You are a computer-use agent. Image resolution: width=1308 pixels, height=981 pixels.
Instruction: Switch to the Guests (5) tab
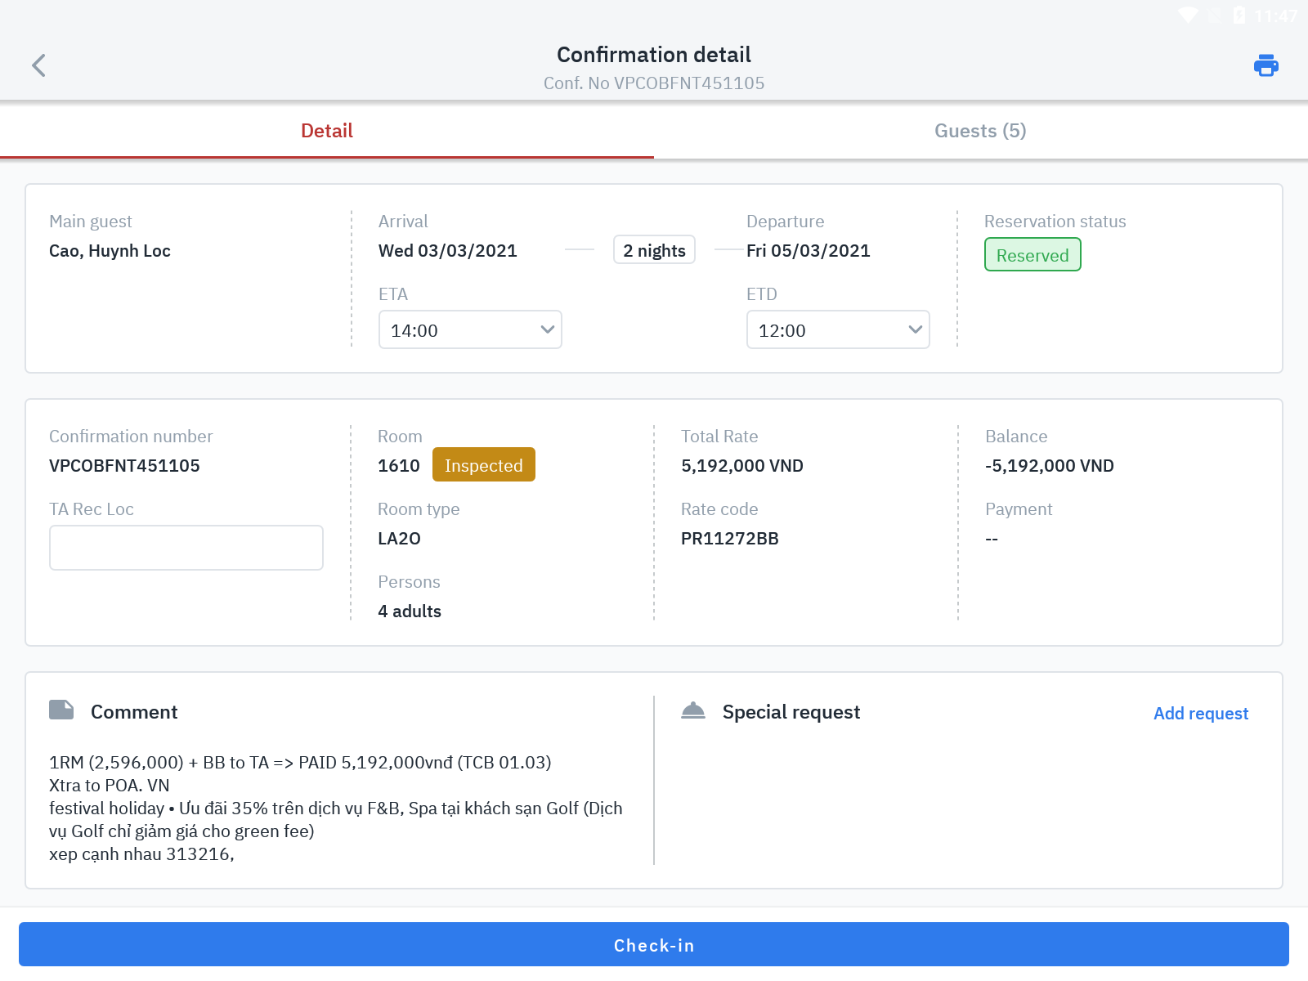pos(980,131)
